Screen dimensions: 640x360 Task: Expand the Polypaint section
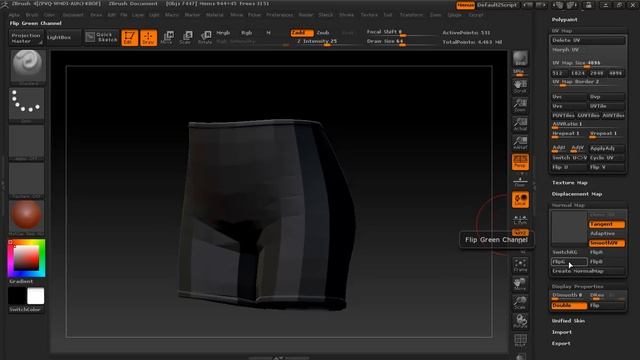pyautogui.click(x=564, y=20)
